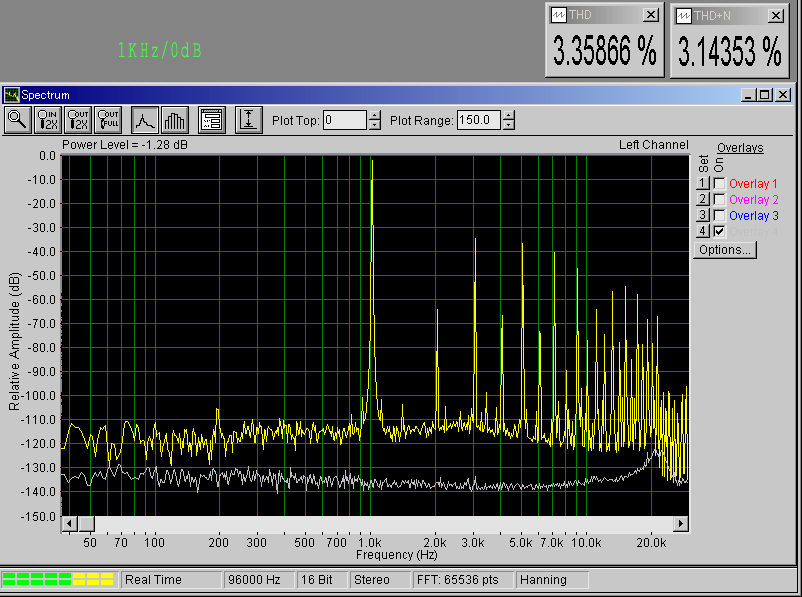The height and width of the screenshot is (597, 802).
Task: Switch to line plot display mode
Action: point(145,120)
